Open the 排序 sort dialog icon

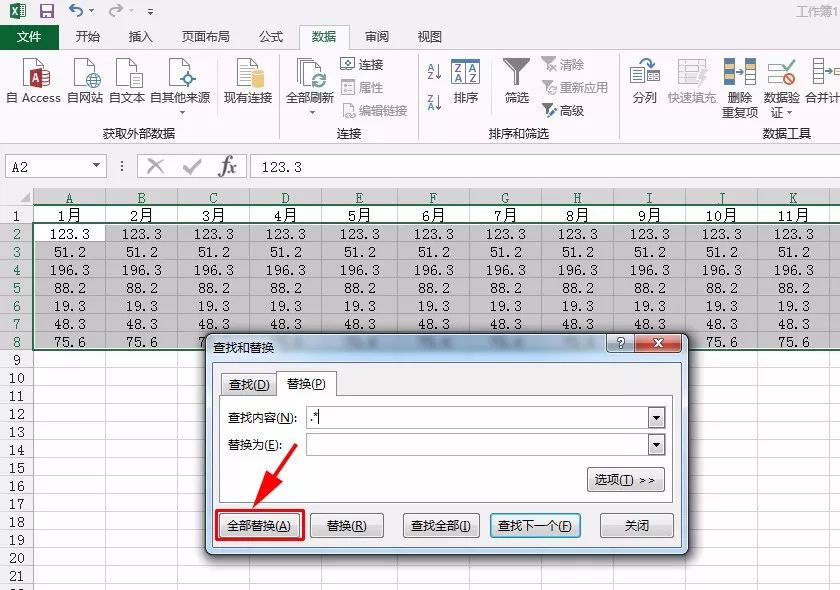pyautogui.click(x=465, y=72)
